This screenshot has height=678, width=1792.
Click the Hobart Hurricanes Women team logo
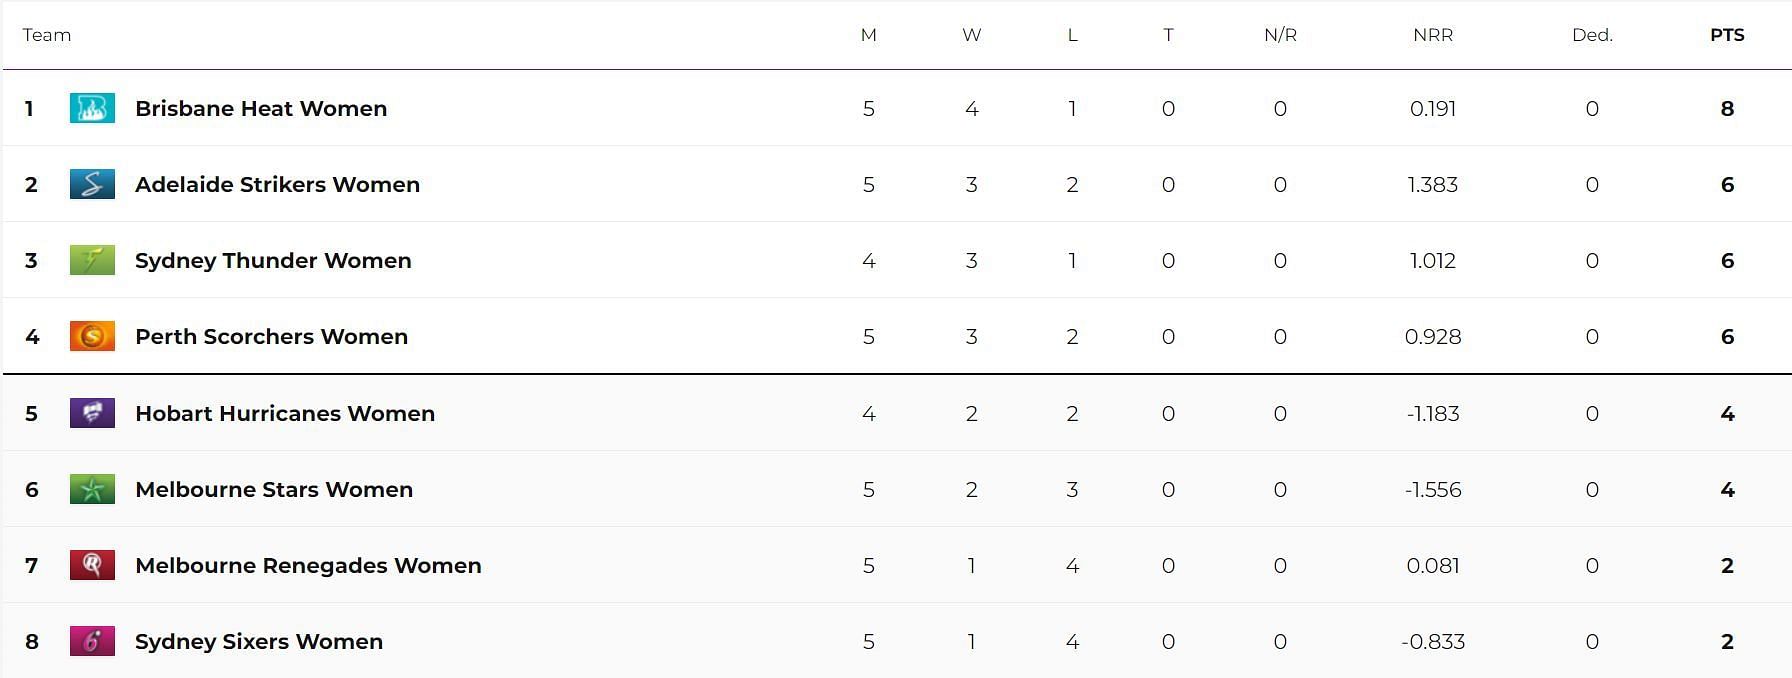92,413
